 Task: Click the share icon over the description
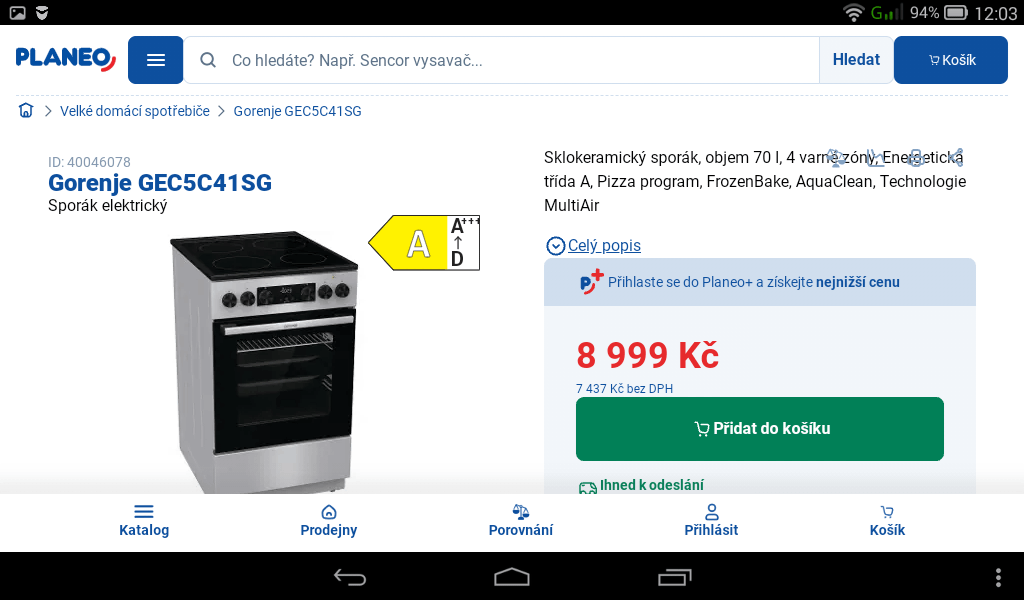click(x=955, y=157)
